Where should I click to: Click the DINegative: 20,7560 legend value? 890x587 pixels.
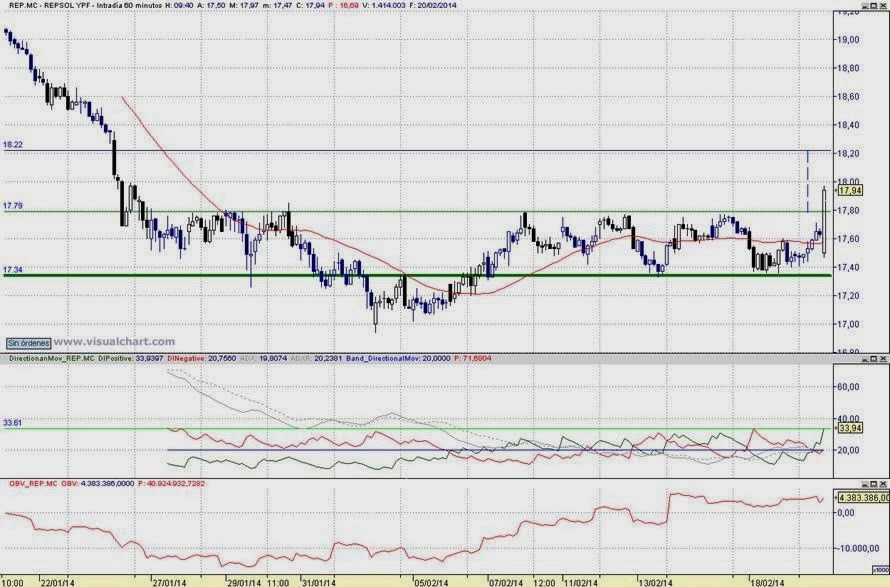click(x=203, y=359)
